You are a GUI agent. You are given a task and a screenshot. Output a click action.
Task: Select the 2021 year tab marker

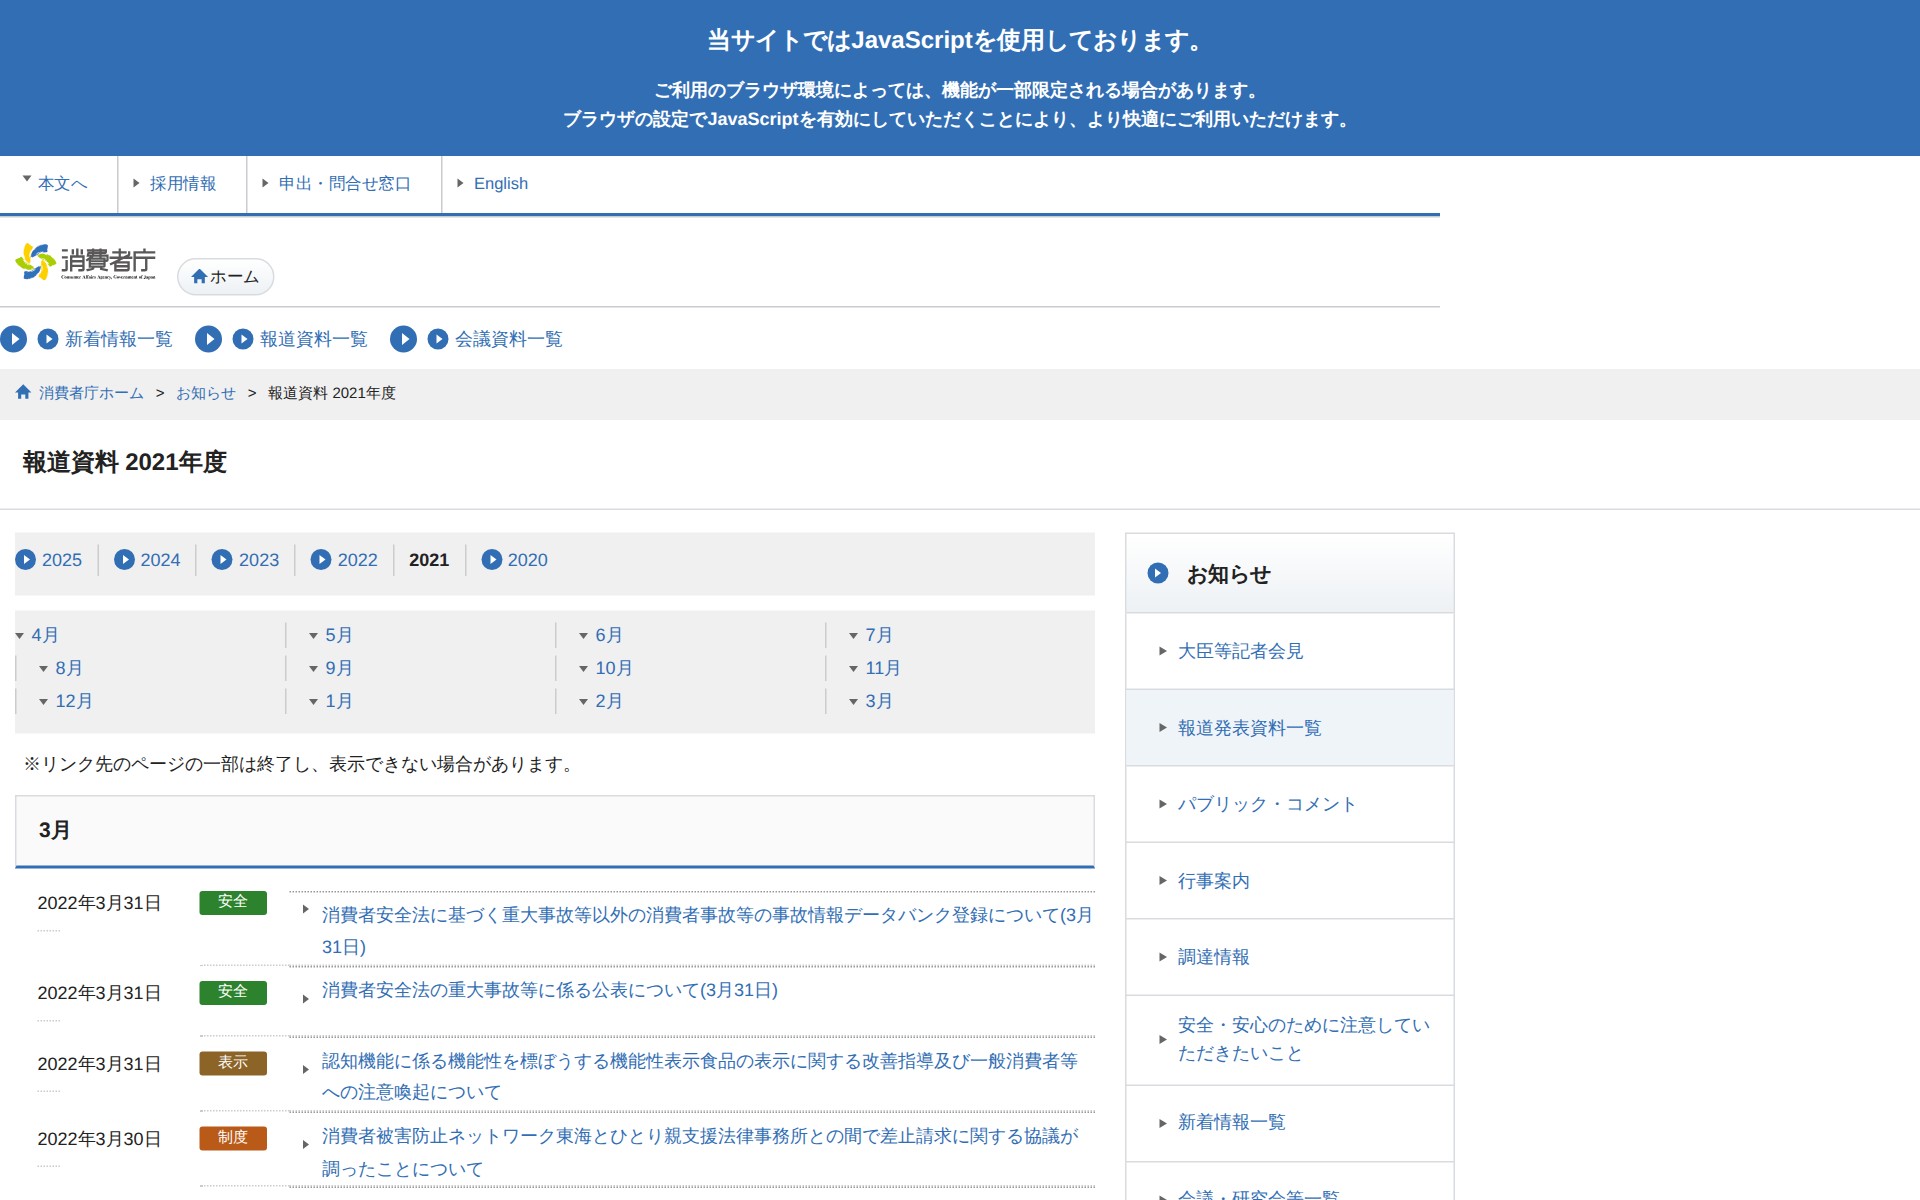coord(428,560)
